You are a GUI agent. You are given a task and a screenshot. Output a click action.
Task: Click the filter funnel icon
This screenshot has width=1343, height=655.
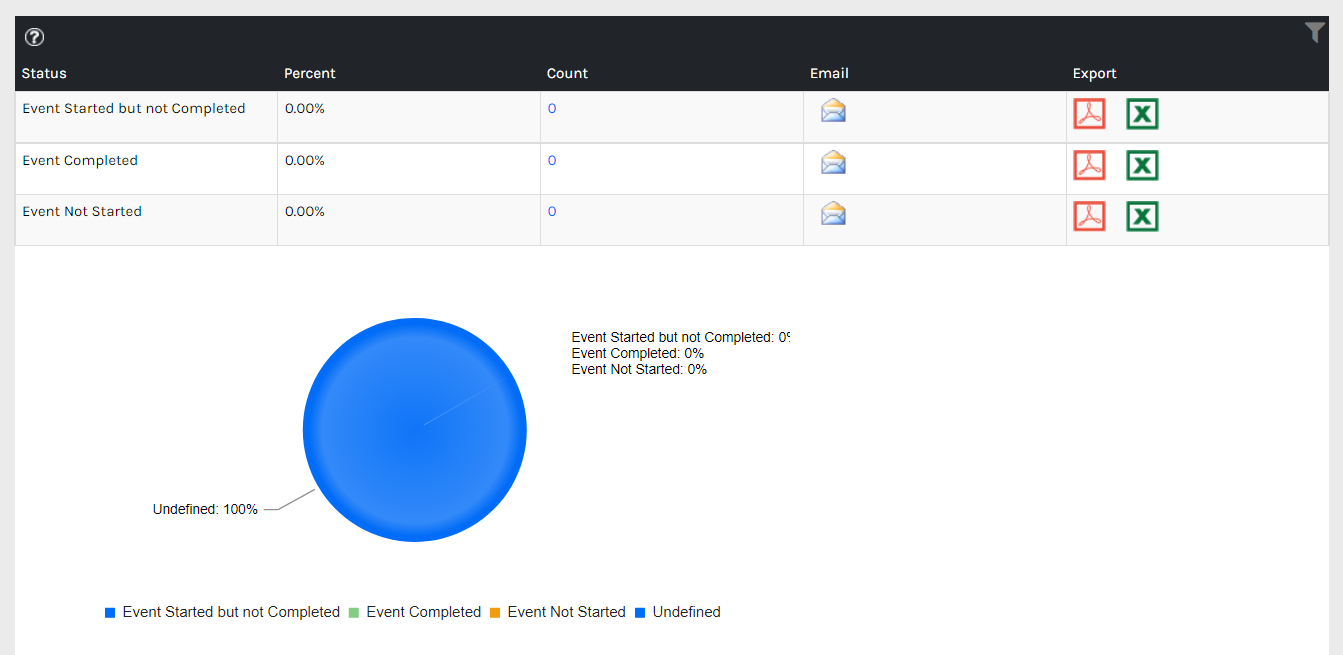click(x=1315, y=33)
